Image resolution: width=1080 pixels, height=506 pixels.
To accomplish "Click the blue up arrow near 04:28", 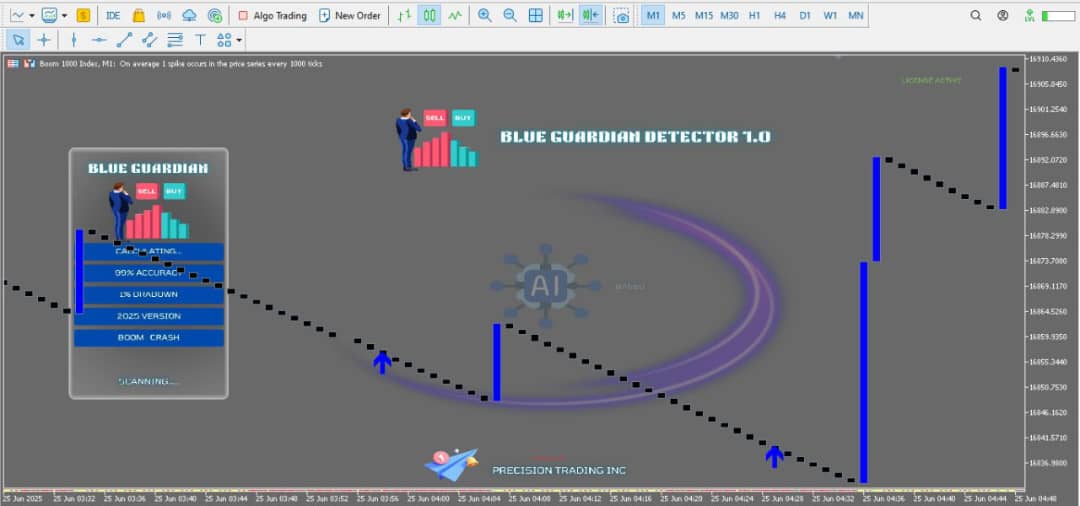I will click(775, 456).
